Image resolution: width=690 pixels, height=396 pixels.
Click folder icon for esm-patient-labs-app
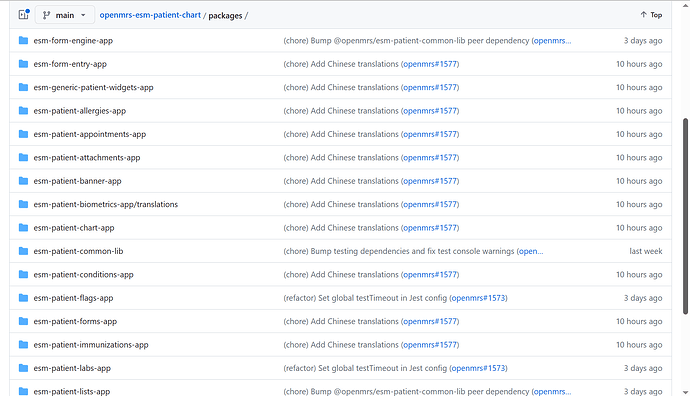[x=23, y=368]
